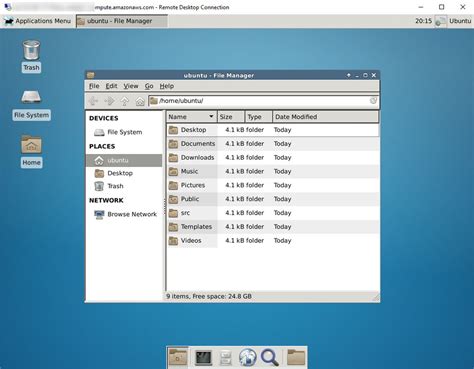Select the Downloads folder icon

(x=173, y=157)
